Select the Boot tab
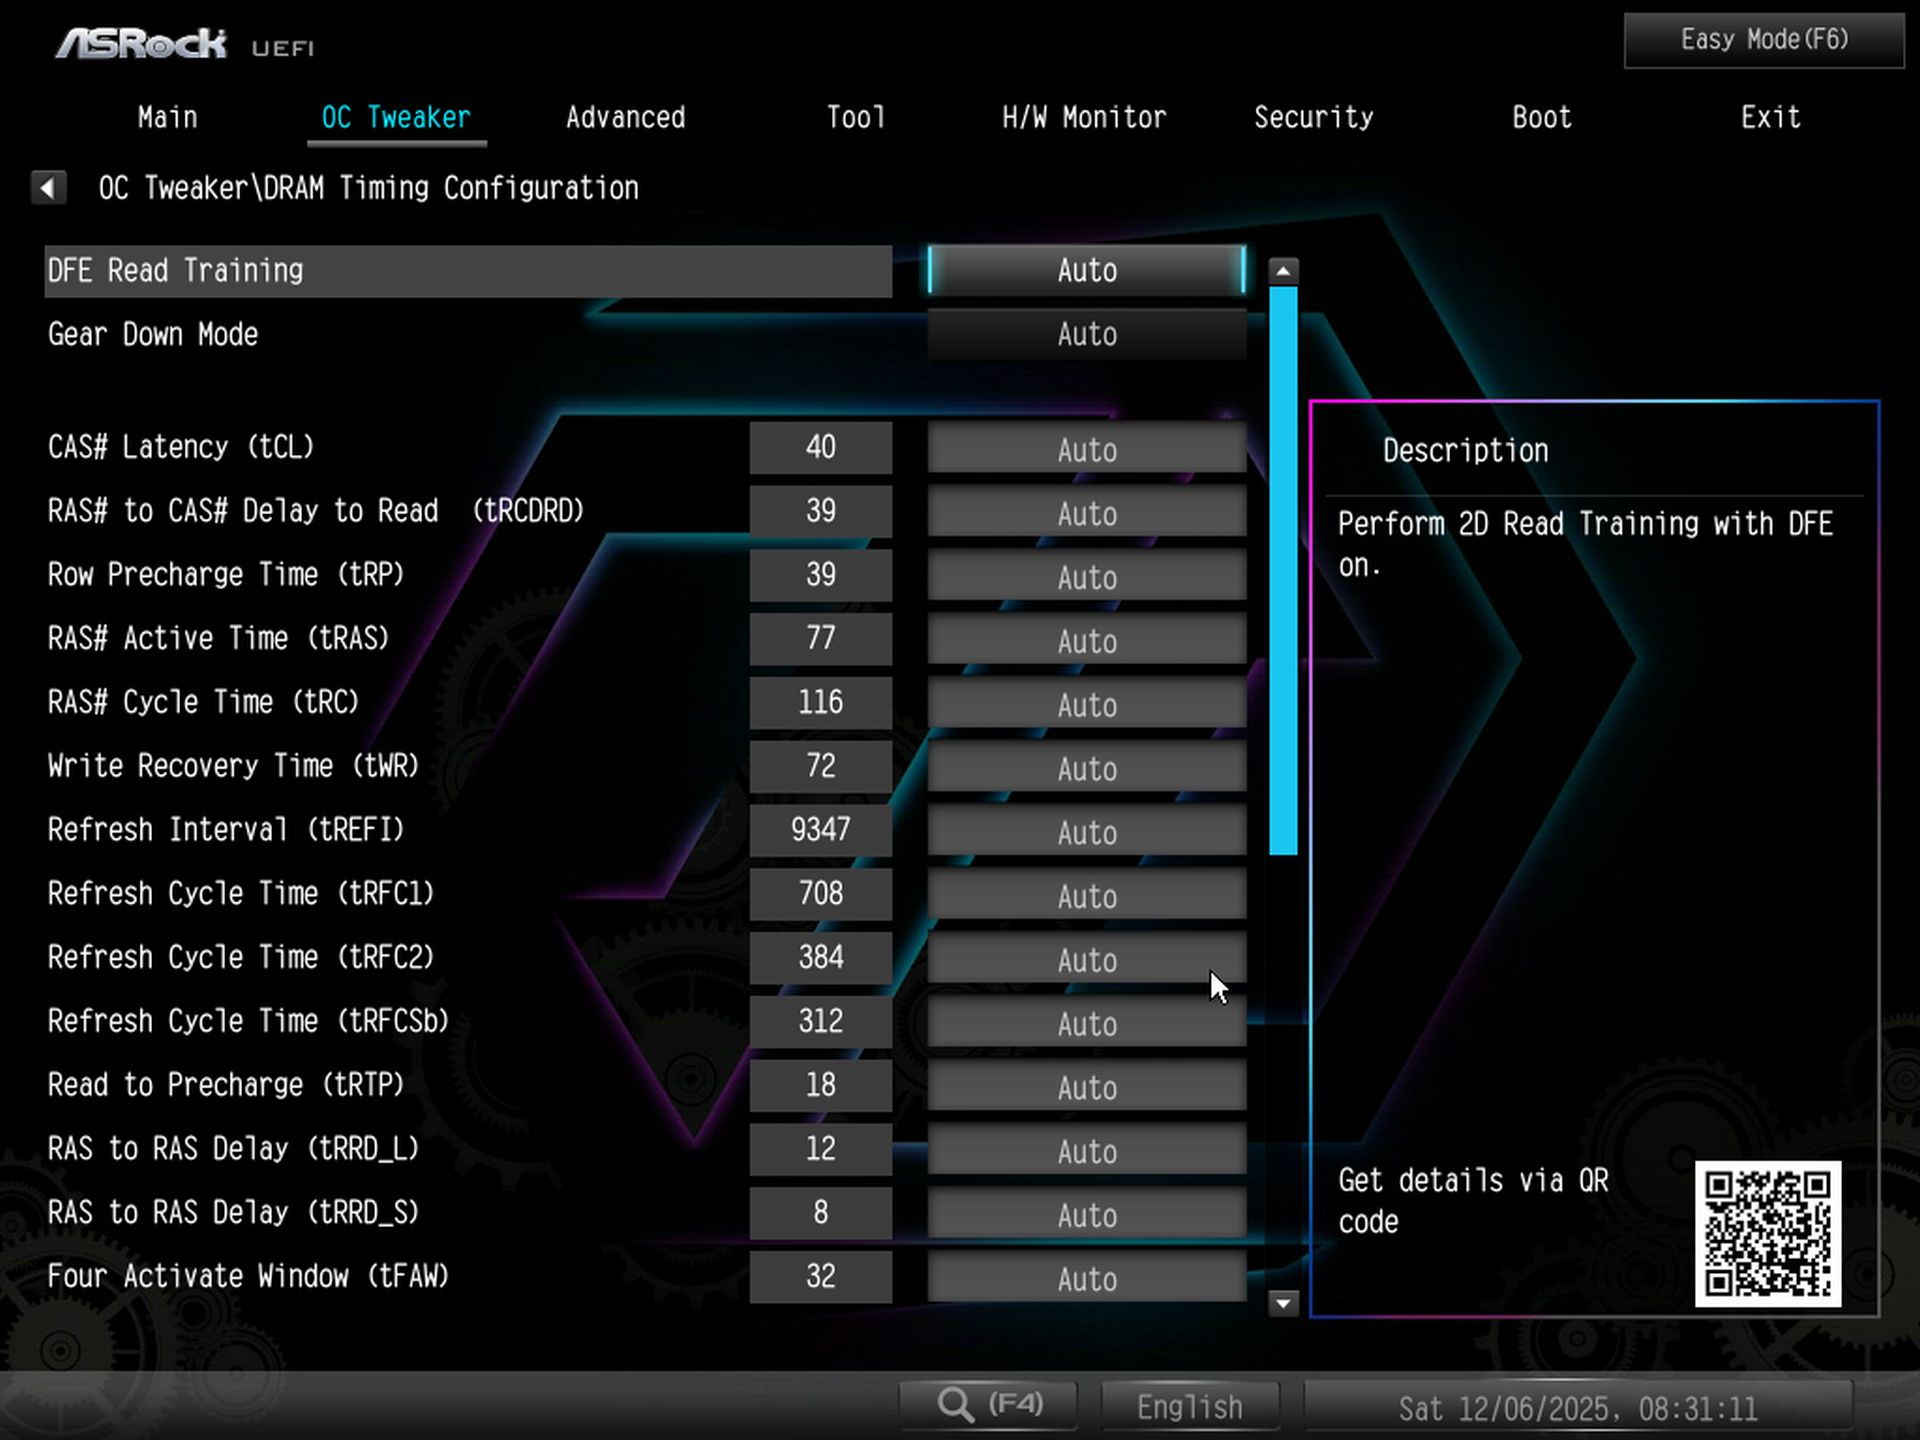This screenshot has width=1920, height=1440. tap(1541, 117)
